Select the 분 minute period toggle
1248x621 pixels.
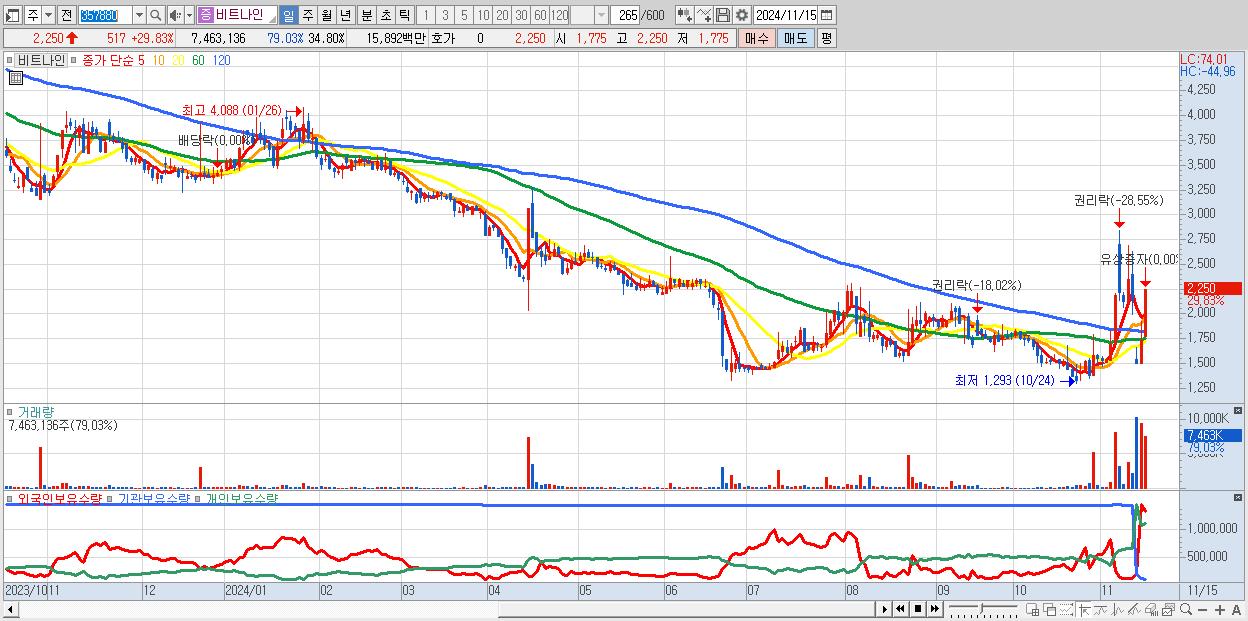pyautogui.click(x=367, y=15)
